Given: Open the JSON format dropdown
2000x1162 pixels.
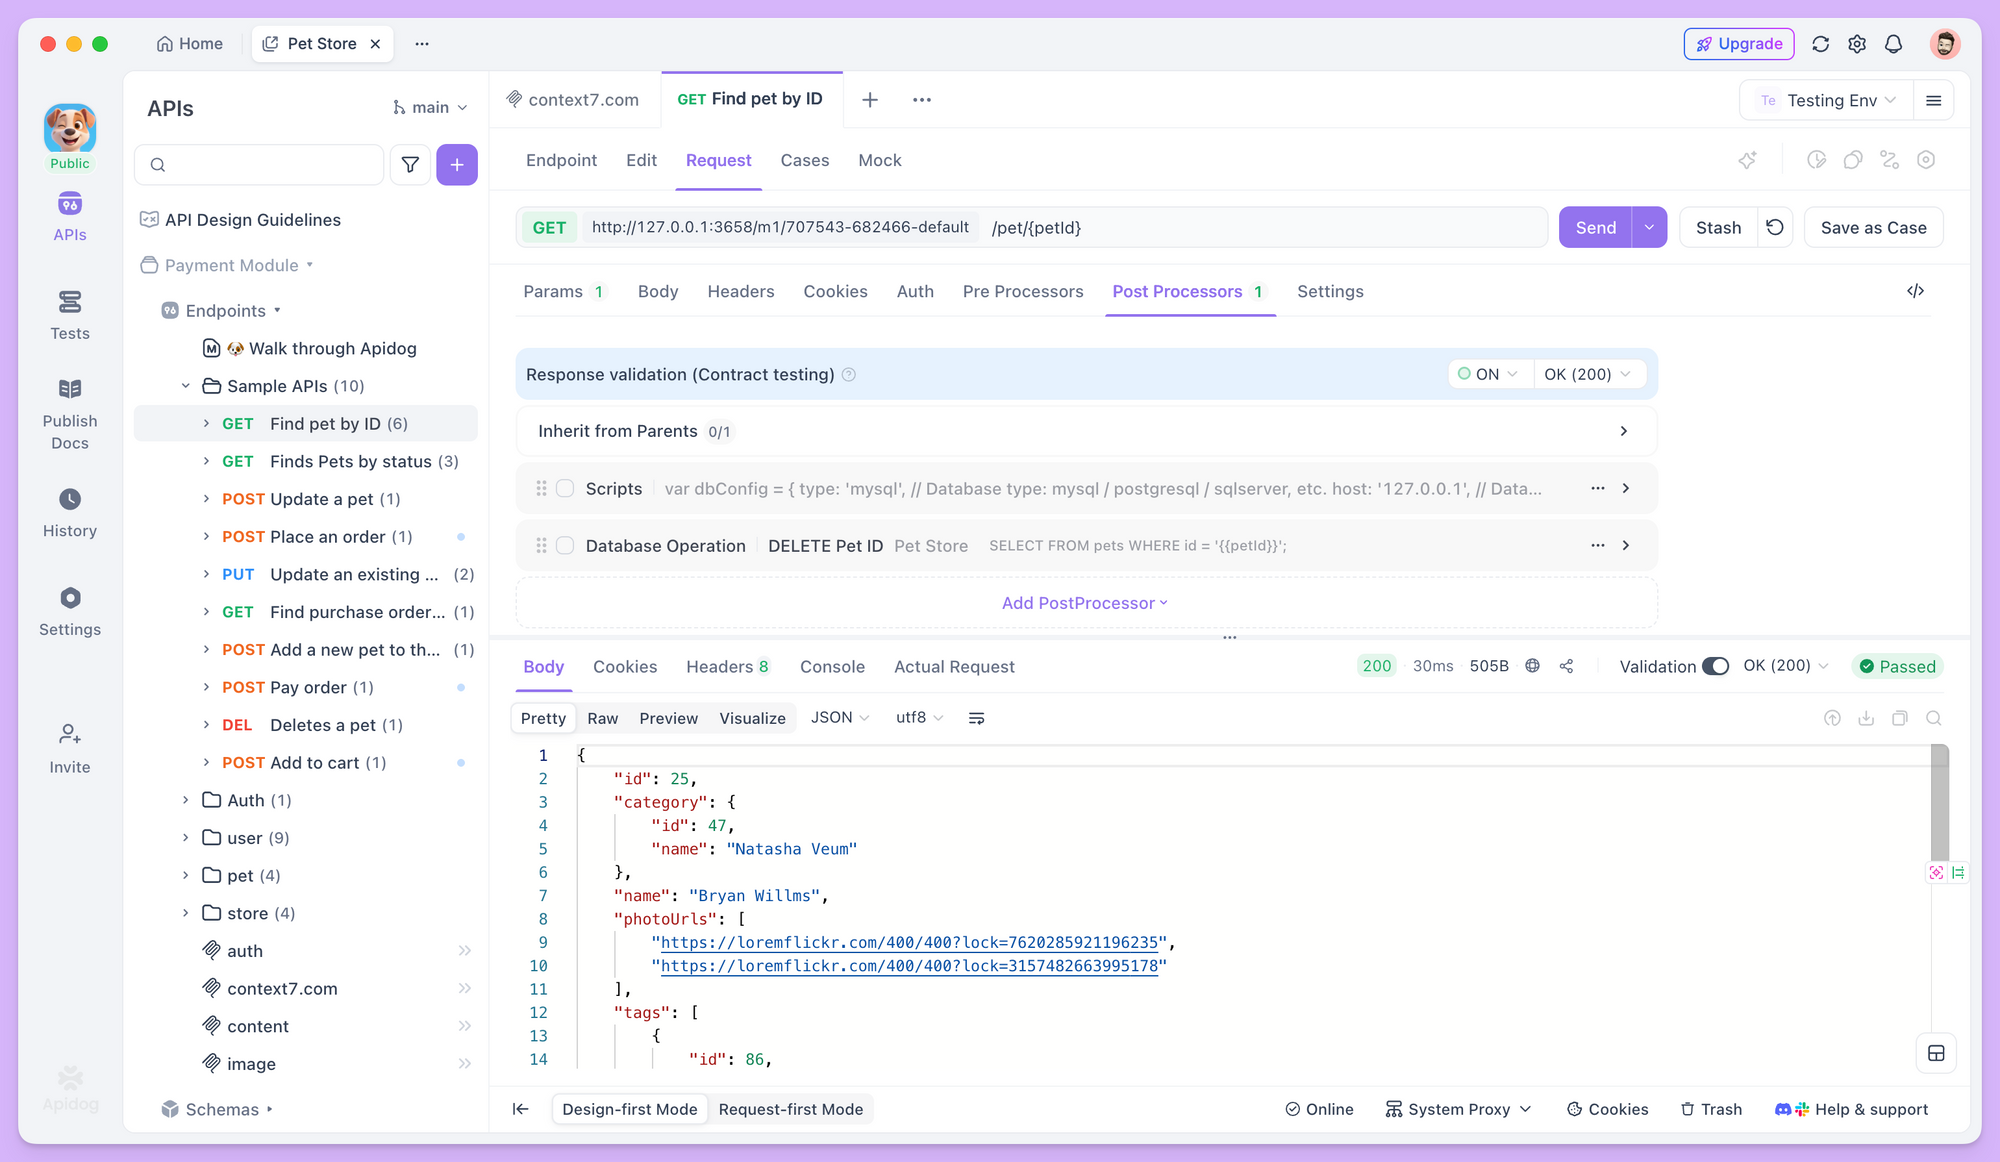Looking at the screenshot, I should (840, 718).
